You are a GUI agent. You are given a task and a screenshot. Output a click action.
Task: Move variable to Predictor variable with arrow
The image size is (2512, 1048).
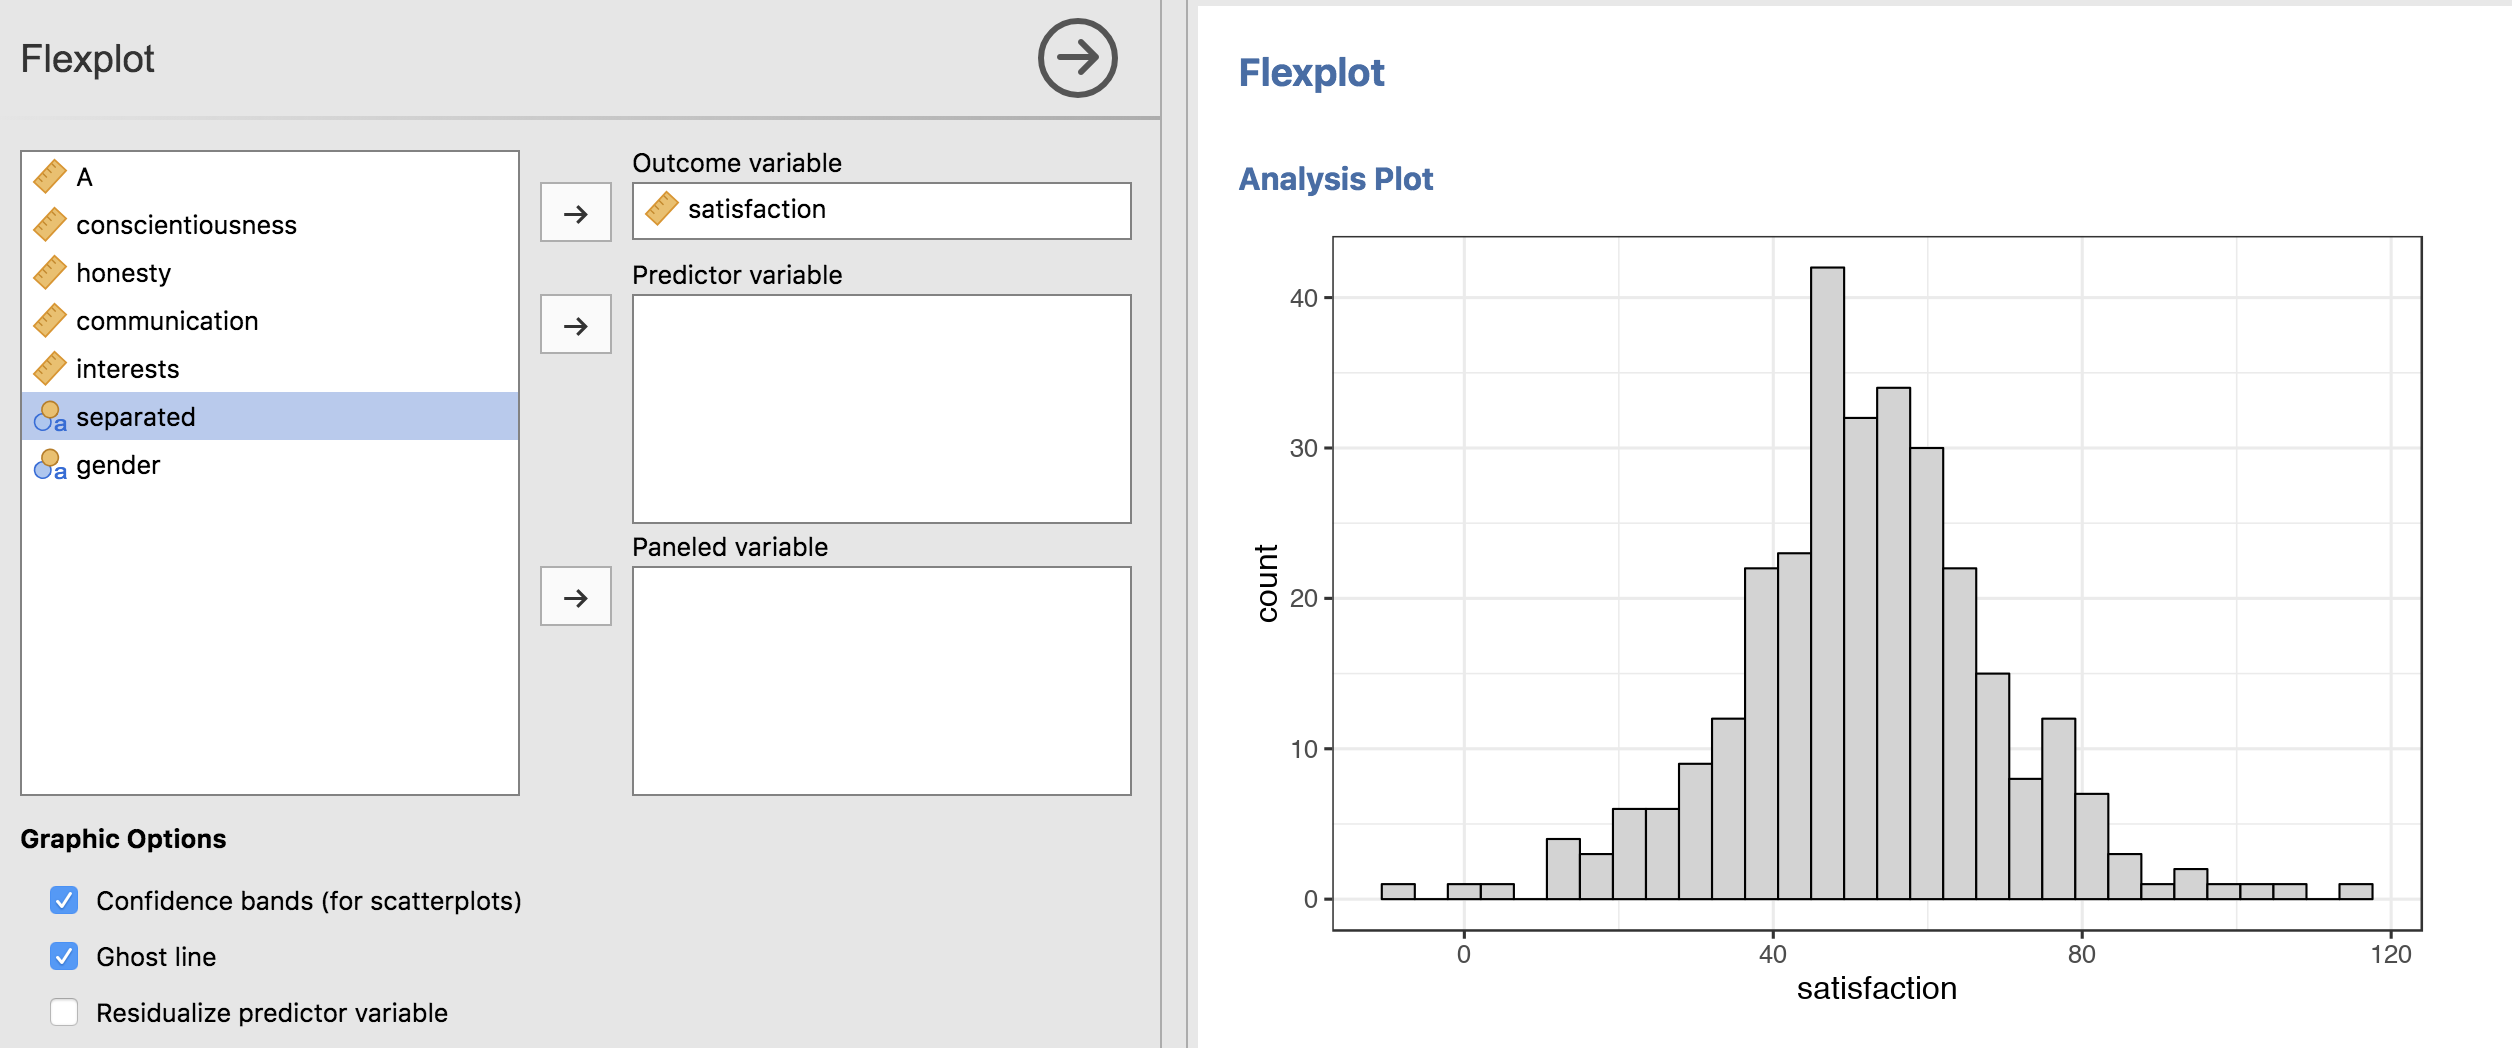click(576, 324)
